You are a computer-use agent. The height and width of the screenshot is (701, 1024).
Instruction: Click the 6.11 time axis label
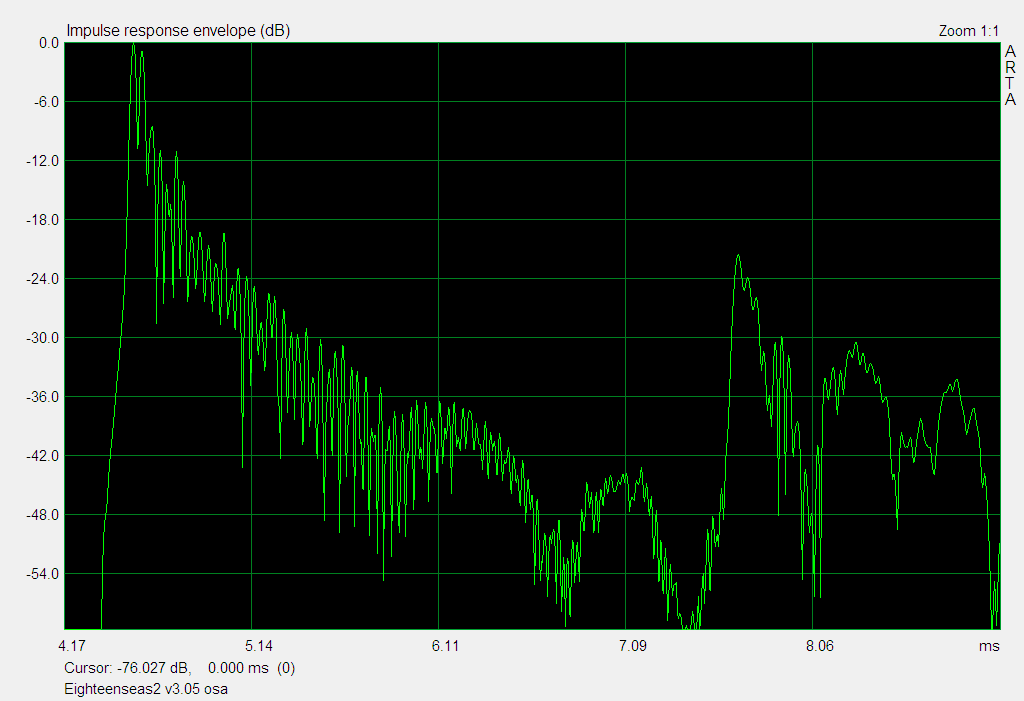click(445, 646)
